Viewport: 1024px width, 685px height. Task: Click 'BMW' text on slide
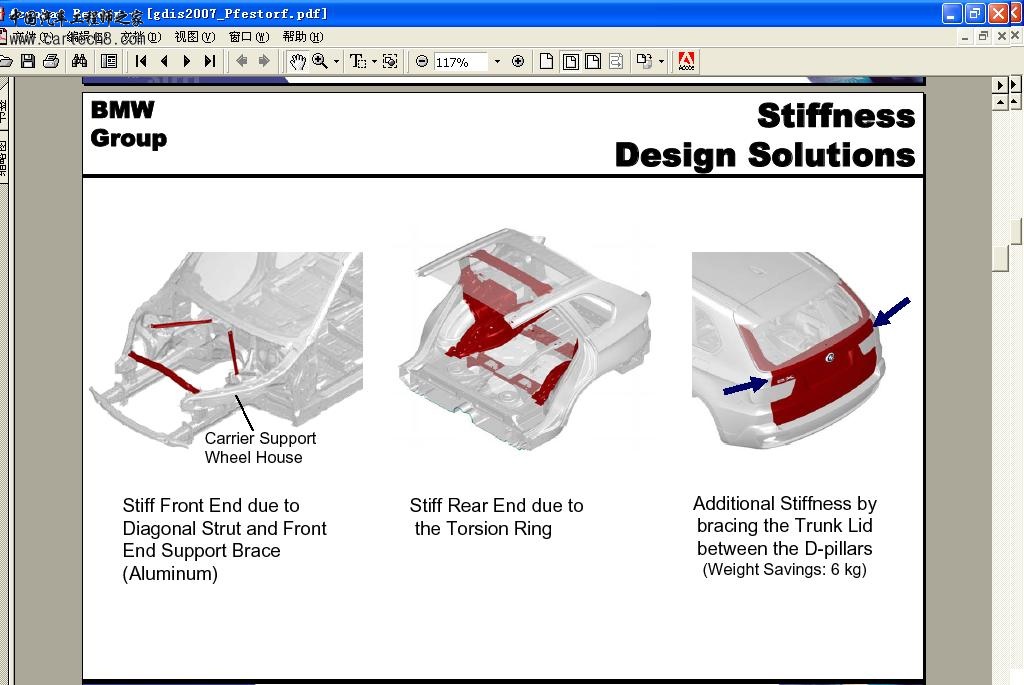coord(122,110)
